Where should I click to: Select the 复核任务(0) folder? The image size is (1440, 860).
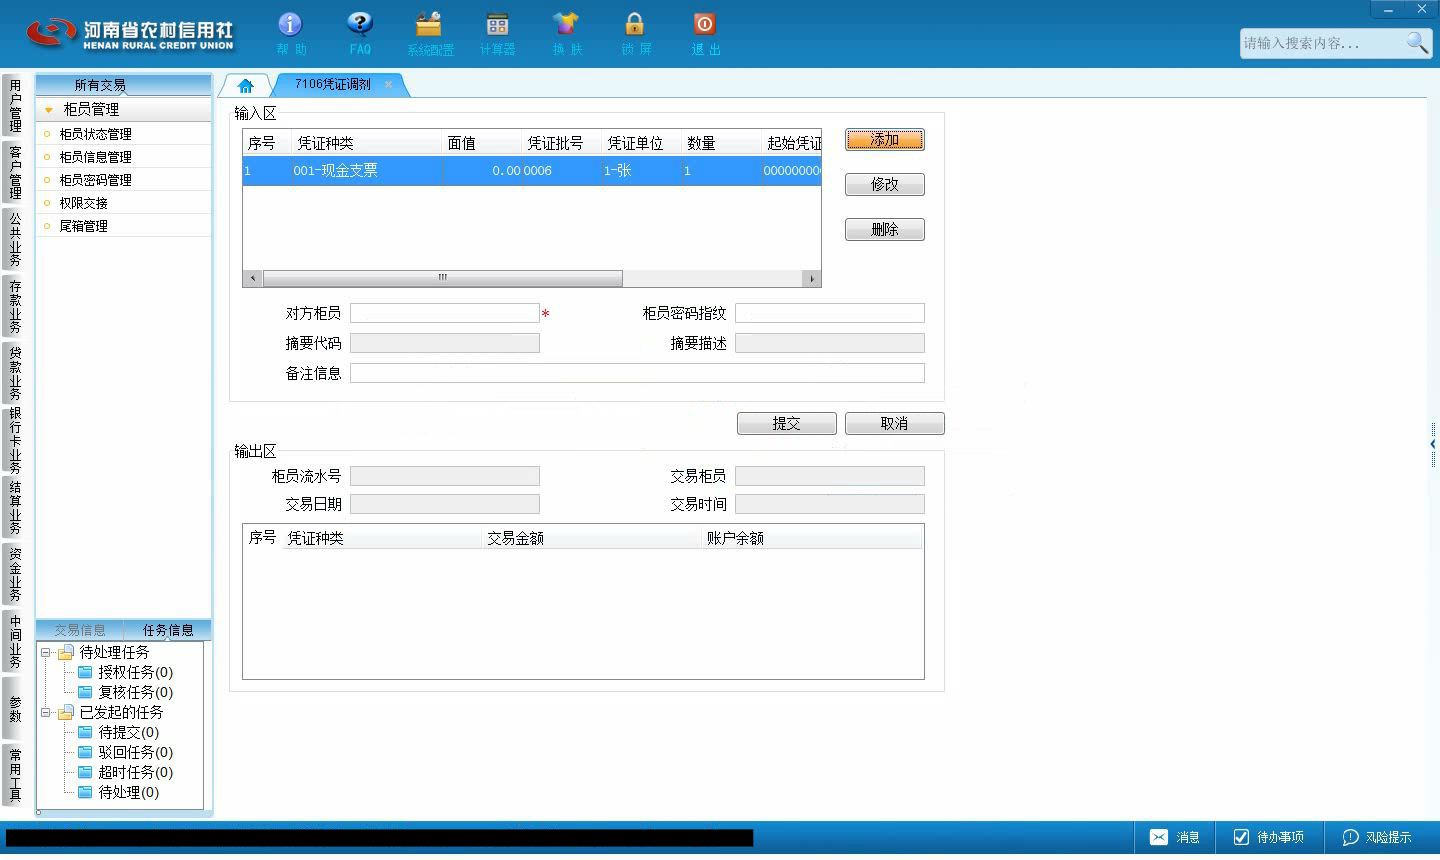(125, 692)
